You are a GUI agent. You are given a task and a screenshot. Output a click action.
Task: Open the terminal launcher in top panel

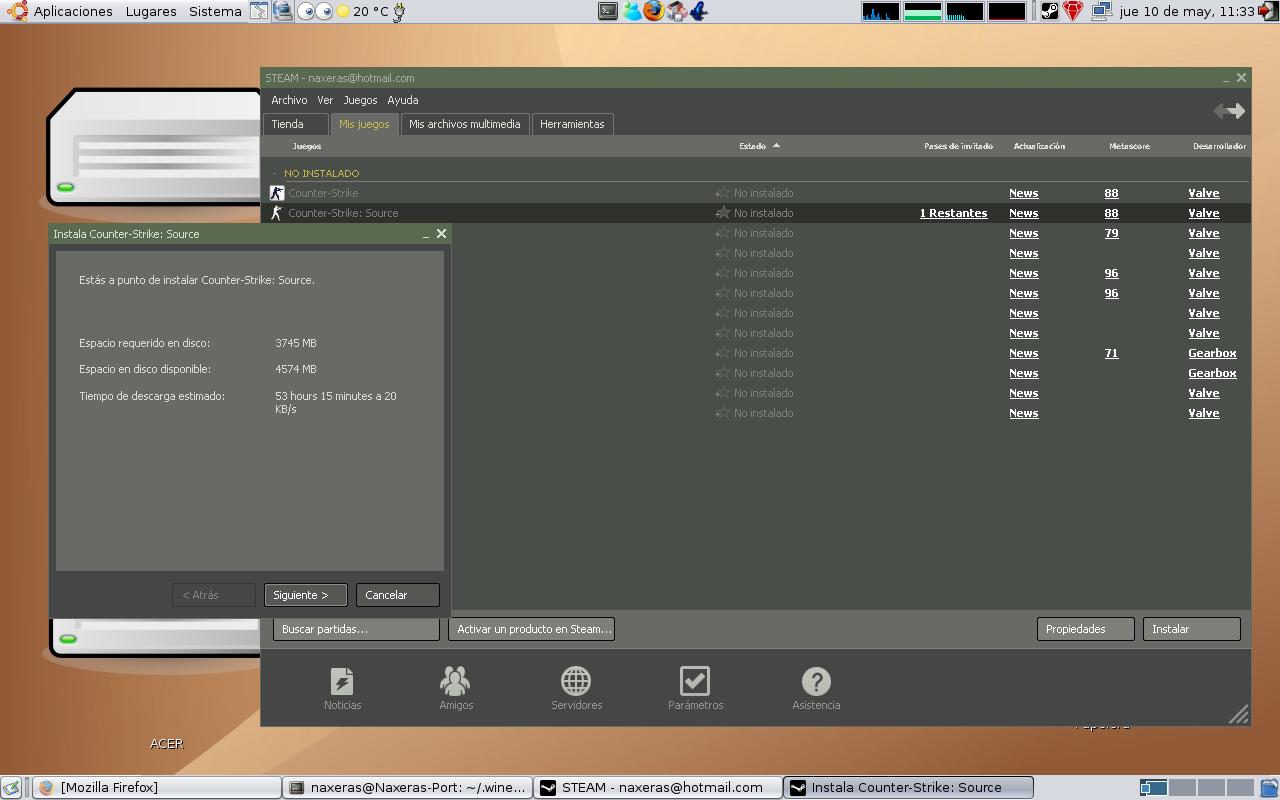tap(608, 11)
